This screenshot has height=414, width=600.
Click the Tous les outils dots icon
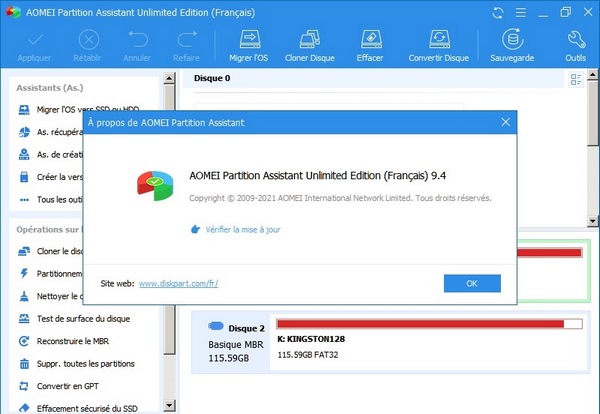click(24, 199)
